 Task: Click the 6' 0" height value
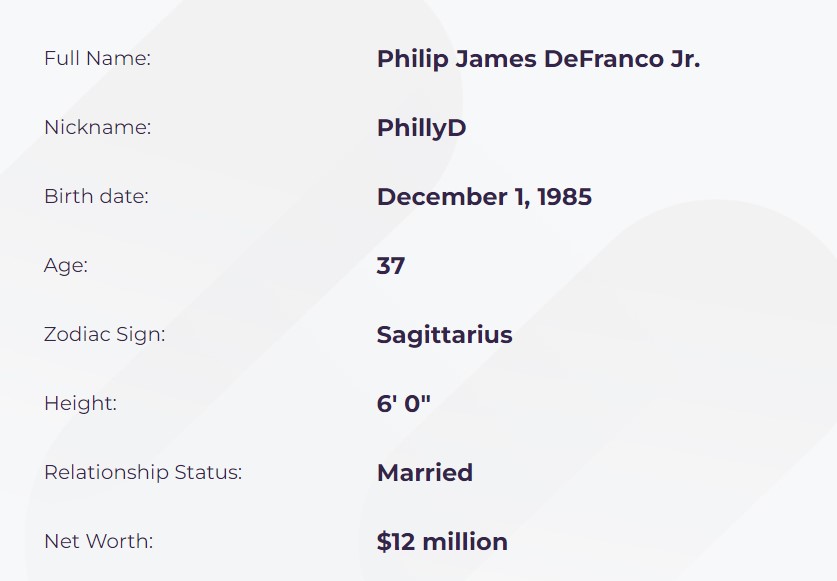pyautogui.click(x=403, y=404)
